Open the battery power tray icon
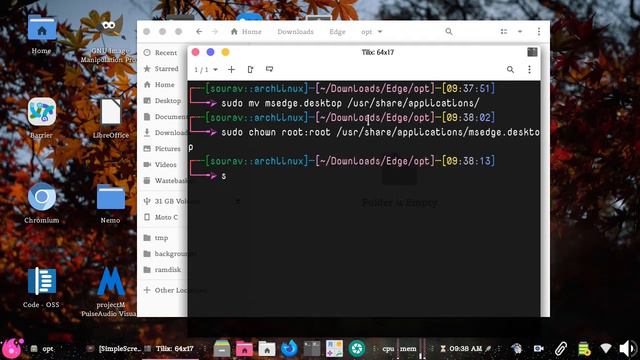640x360 pixels. (x=584, y=349)
